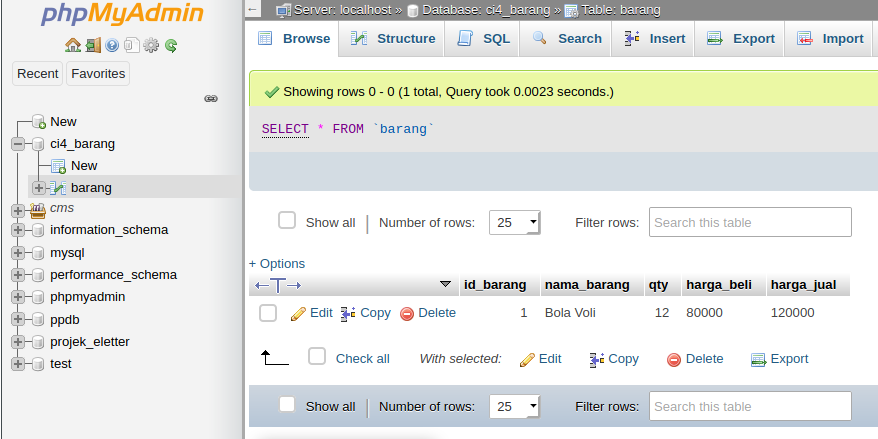The width and height of the screenshot is (878, 439).
Task: Open the Import tab
Action: [829, 39]
